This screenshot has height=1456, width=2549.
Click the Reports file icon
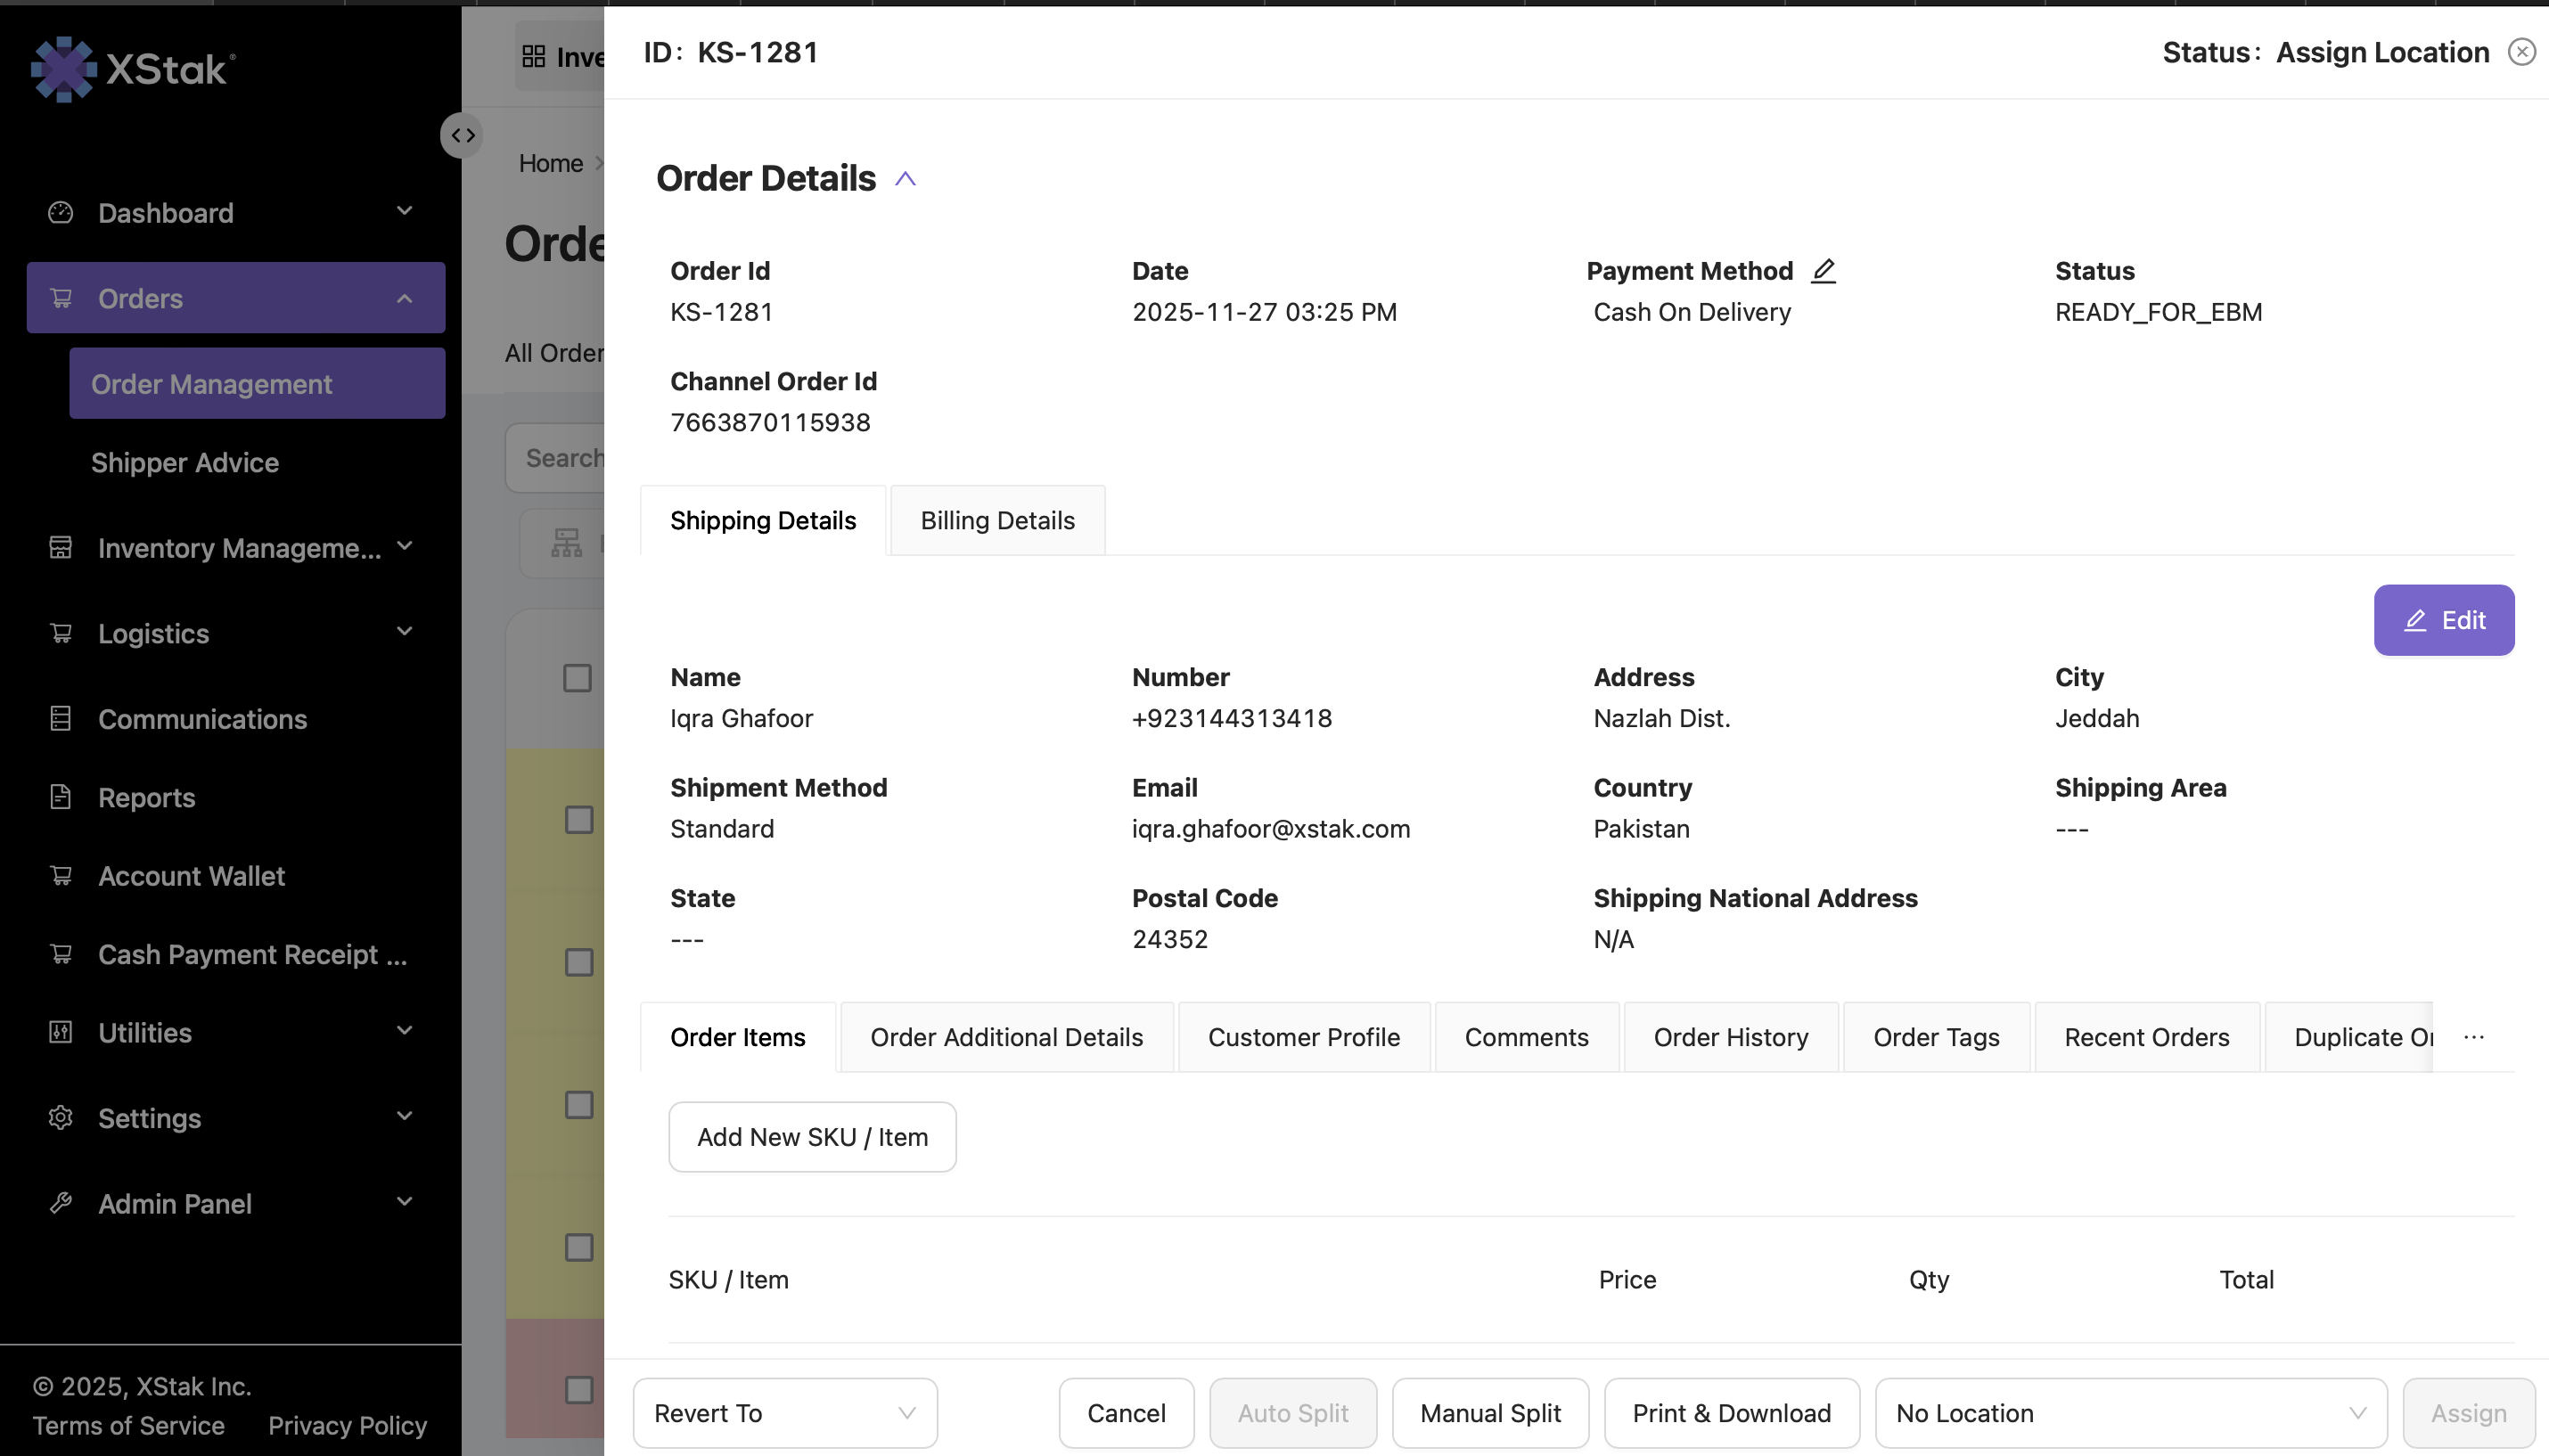click(61, 797)
